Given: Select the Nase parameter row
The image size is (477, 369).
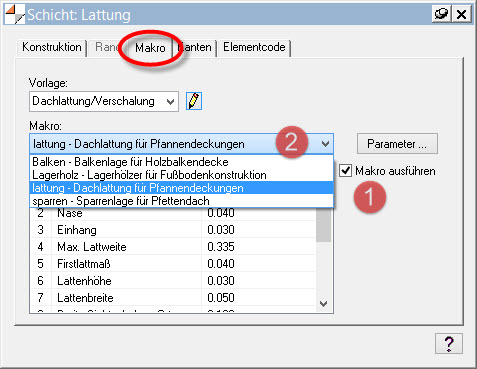Looking at the screenshot, I should [173, 213].
